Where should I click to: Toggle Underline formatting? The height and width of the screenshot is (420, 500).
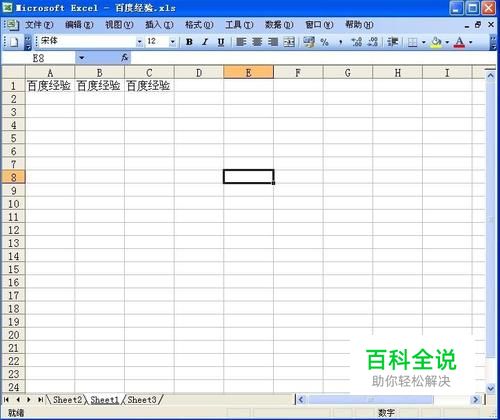[x=221, y=42]
